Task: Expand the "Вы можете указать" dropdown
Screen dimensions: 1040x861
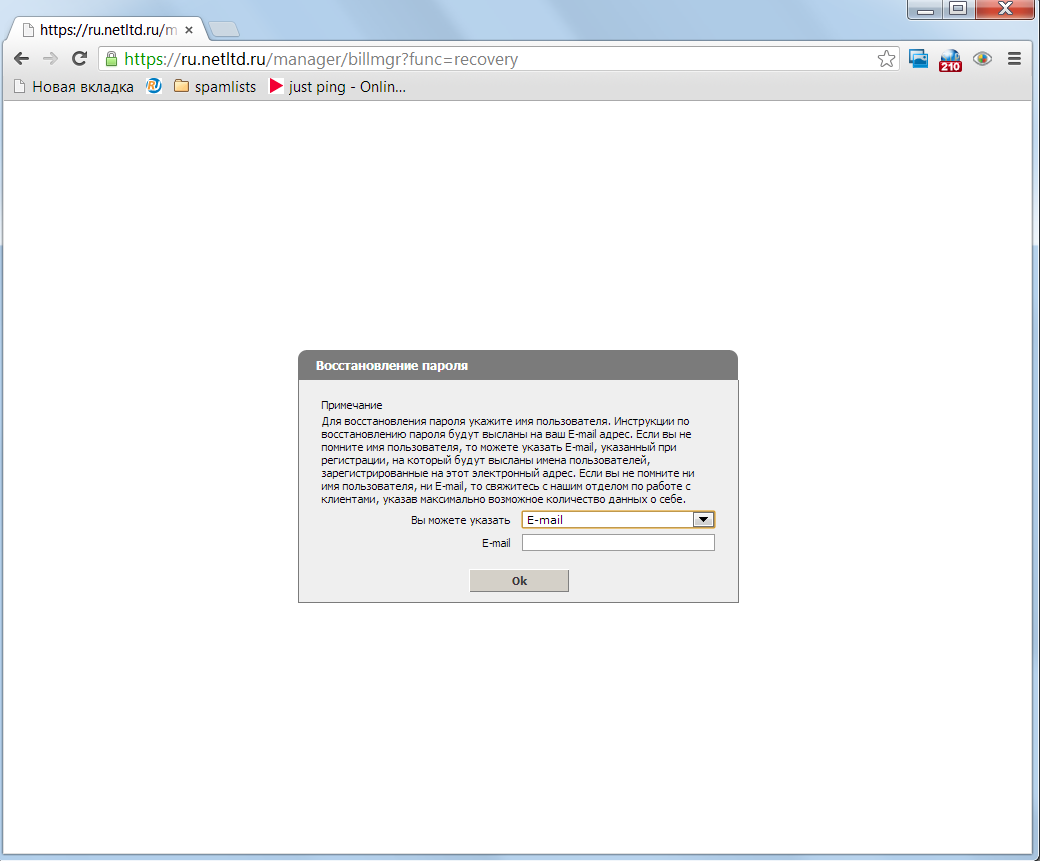Action: (x=703, y=520)
